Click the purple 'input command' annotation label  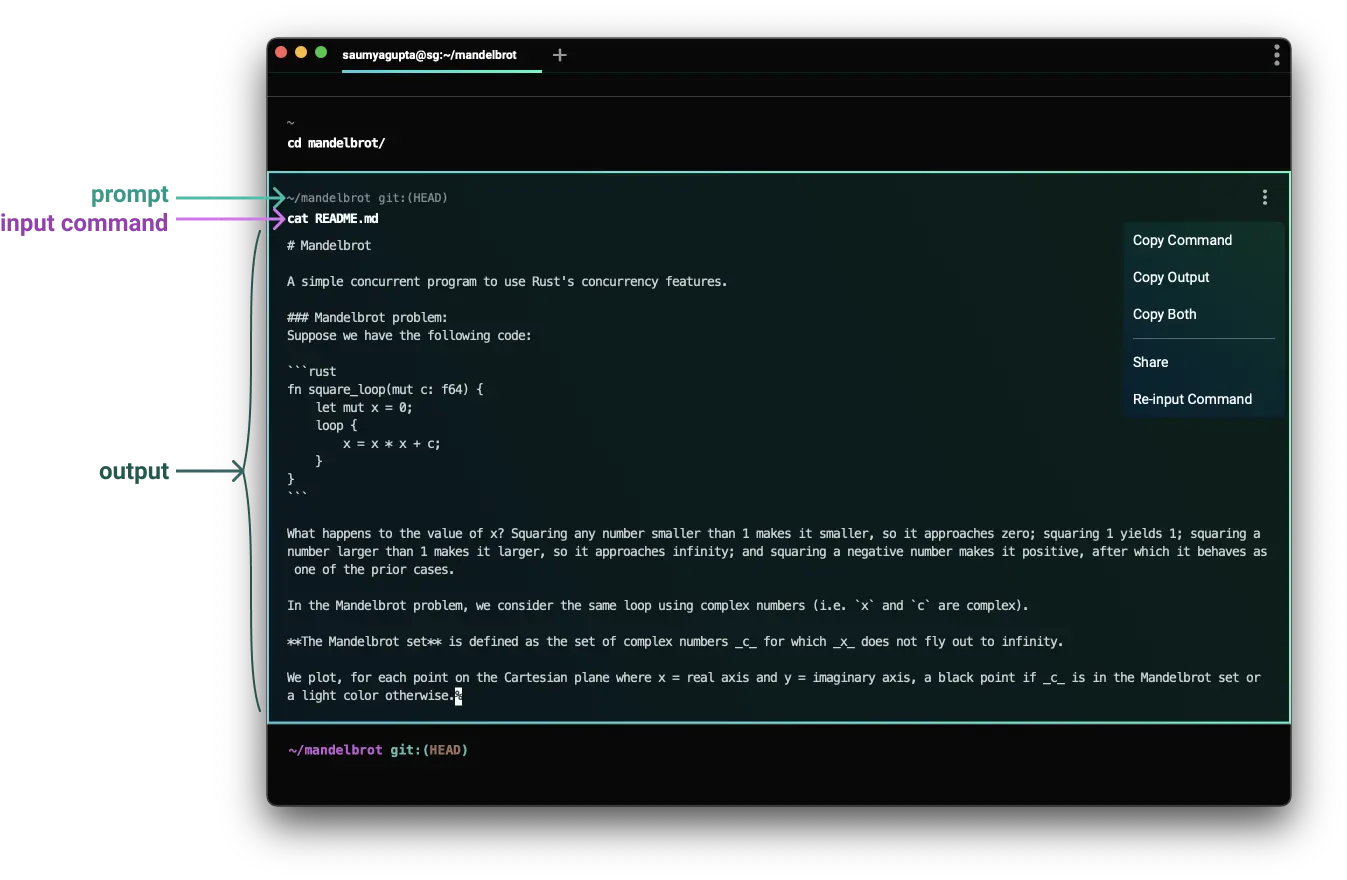coord(84,222)
